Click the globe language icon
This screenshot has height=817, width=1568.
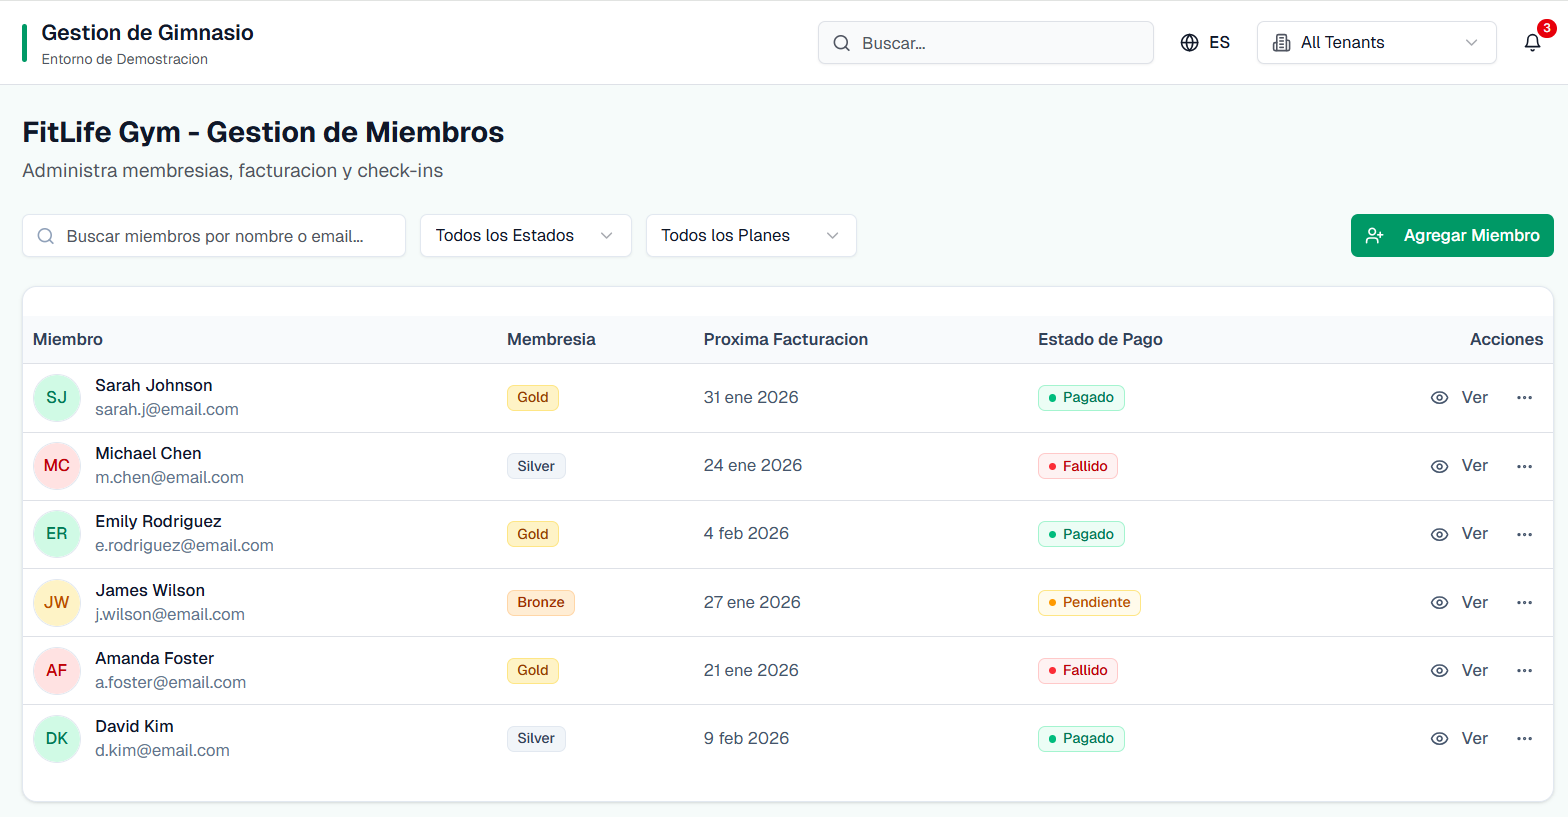(x=1189, y=43)
